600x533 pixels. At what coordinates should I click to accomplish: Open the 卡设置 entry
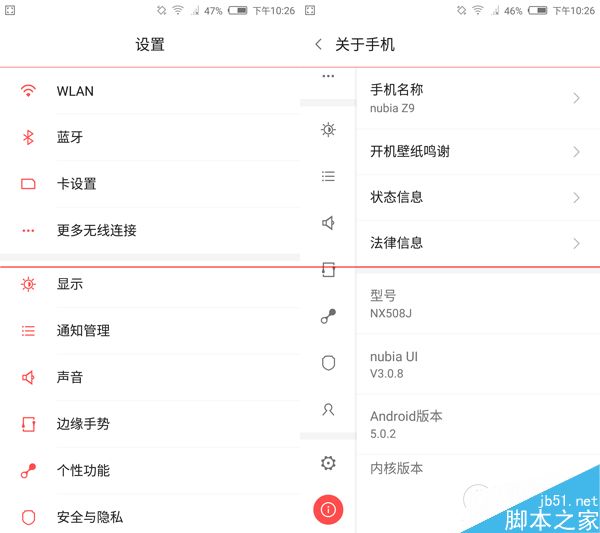pyautogui.click(x=150, y=184)
